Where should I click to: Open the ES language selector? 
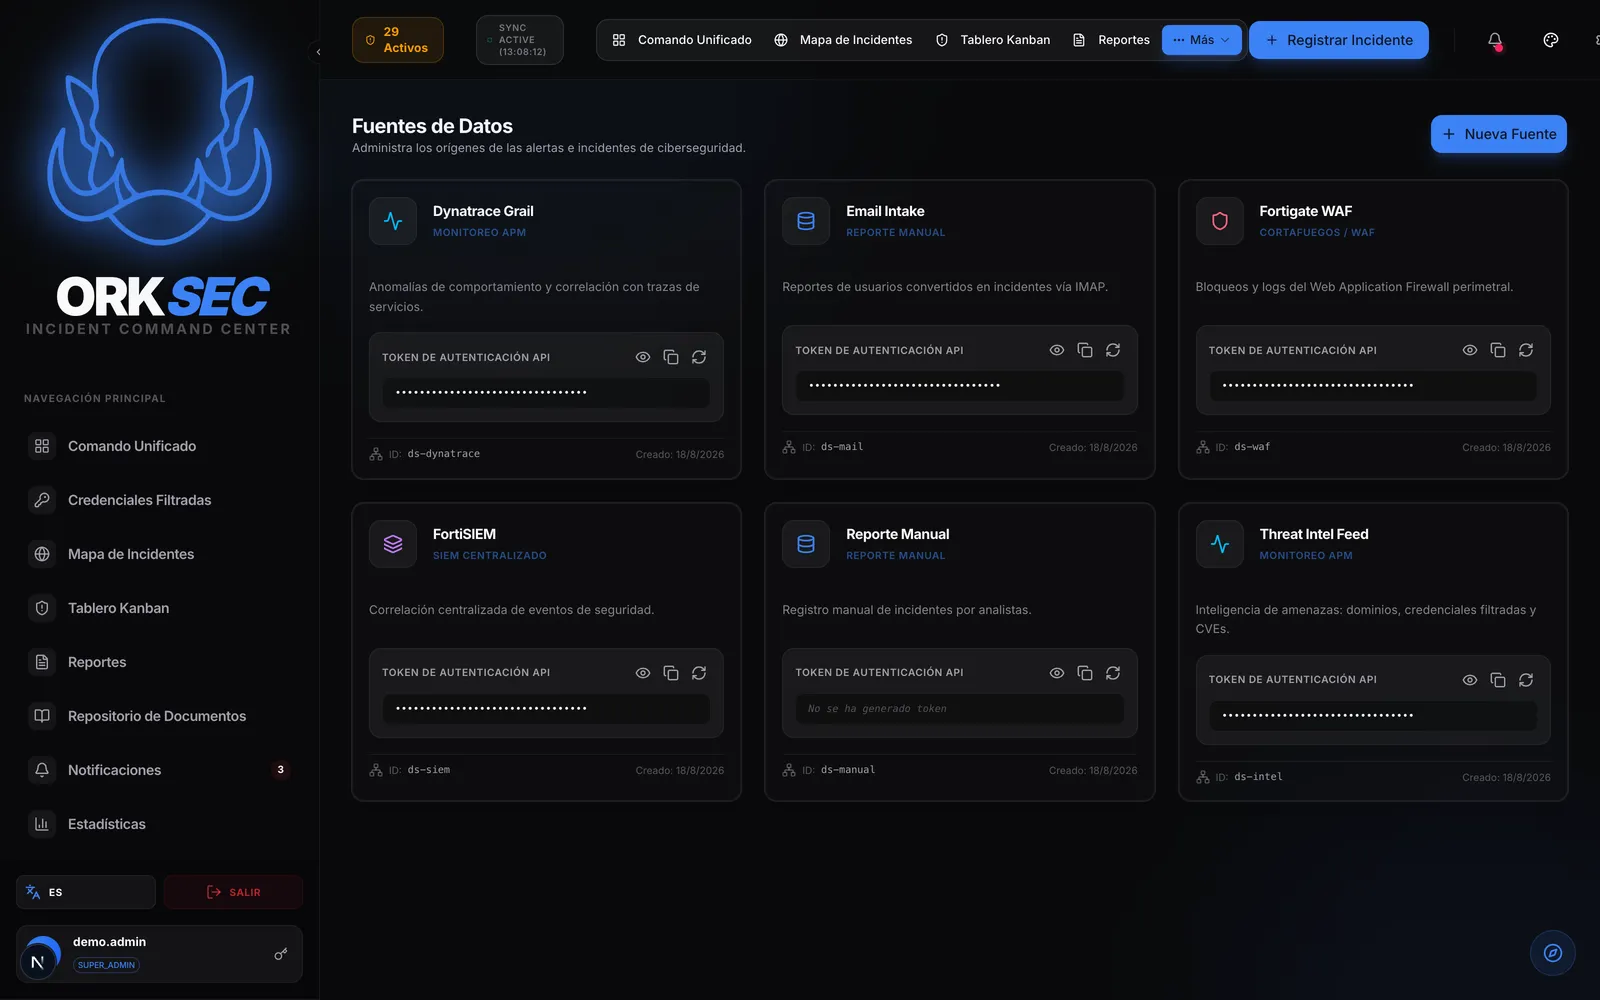tap(86, 892)
